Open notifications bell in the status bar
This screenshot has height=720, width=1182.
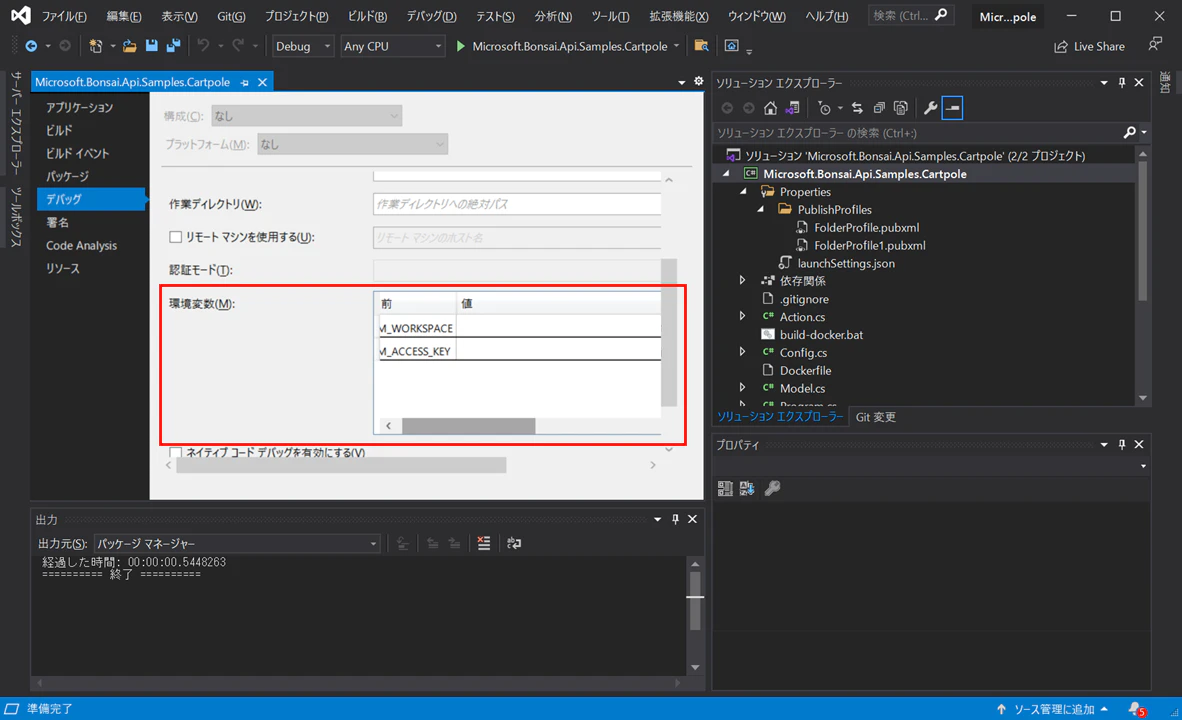1136,709
